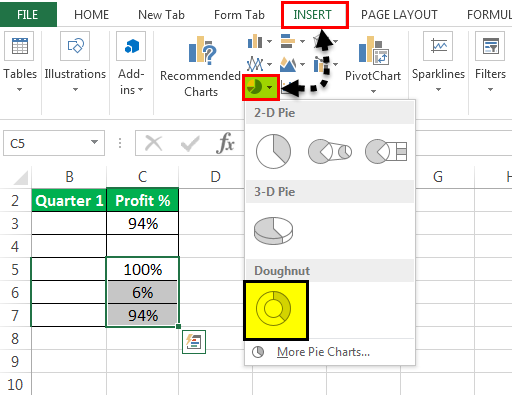The height and width of the screenshot is (395, 512).
Task: Expand the Illustrations dropdown arrow
Action: (x=75, y=89)
